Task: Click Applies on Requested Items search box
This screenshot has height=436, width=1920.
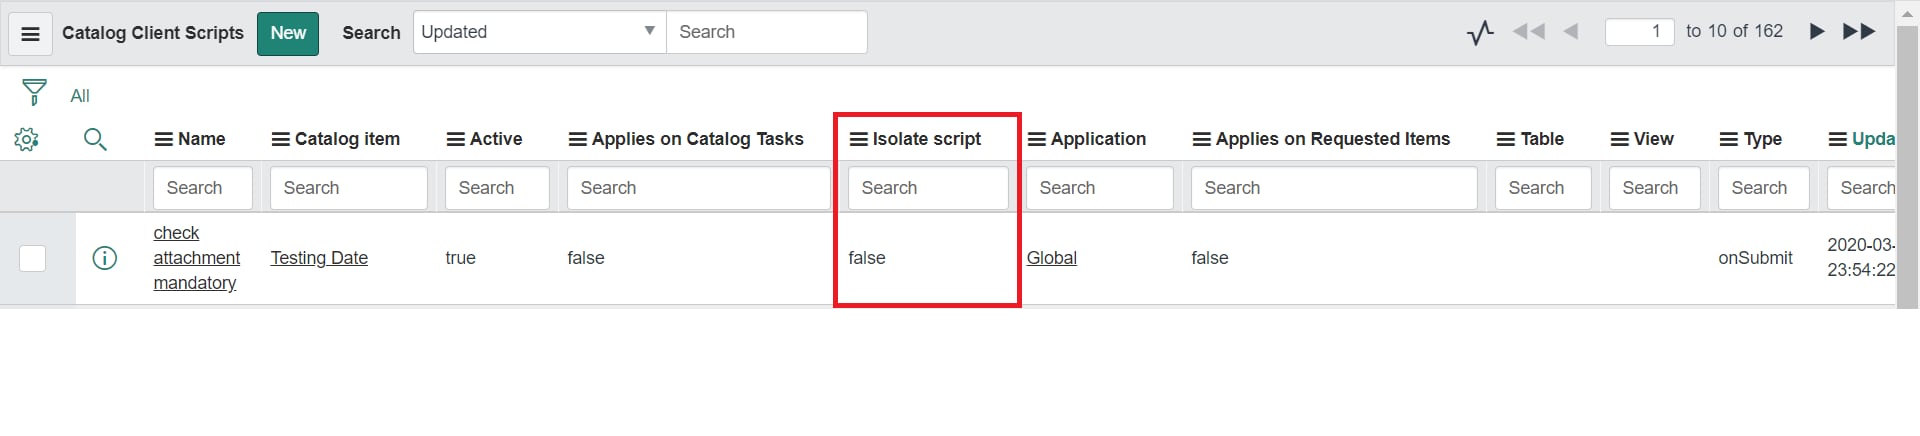Action: (x=1334, y=188)
